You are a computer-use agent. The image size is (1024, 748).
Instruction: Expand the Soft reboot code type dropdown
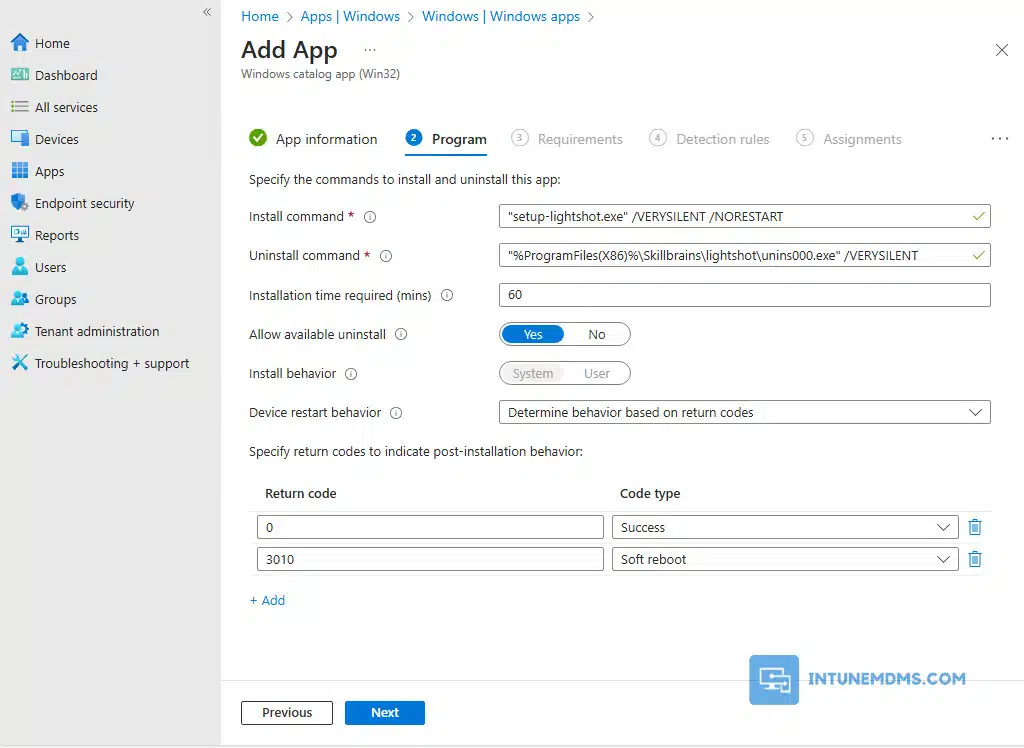(784, 559)
